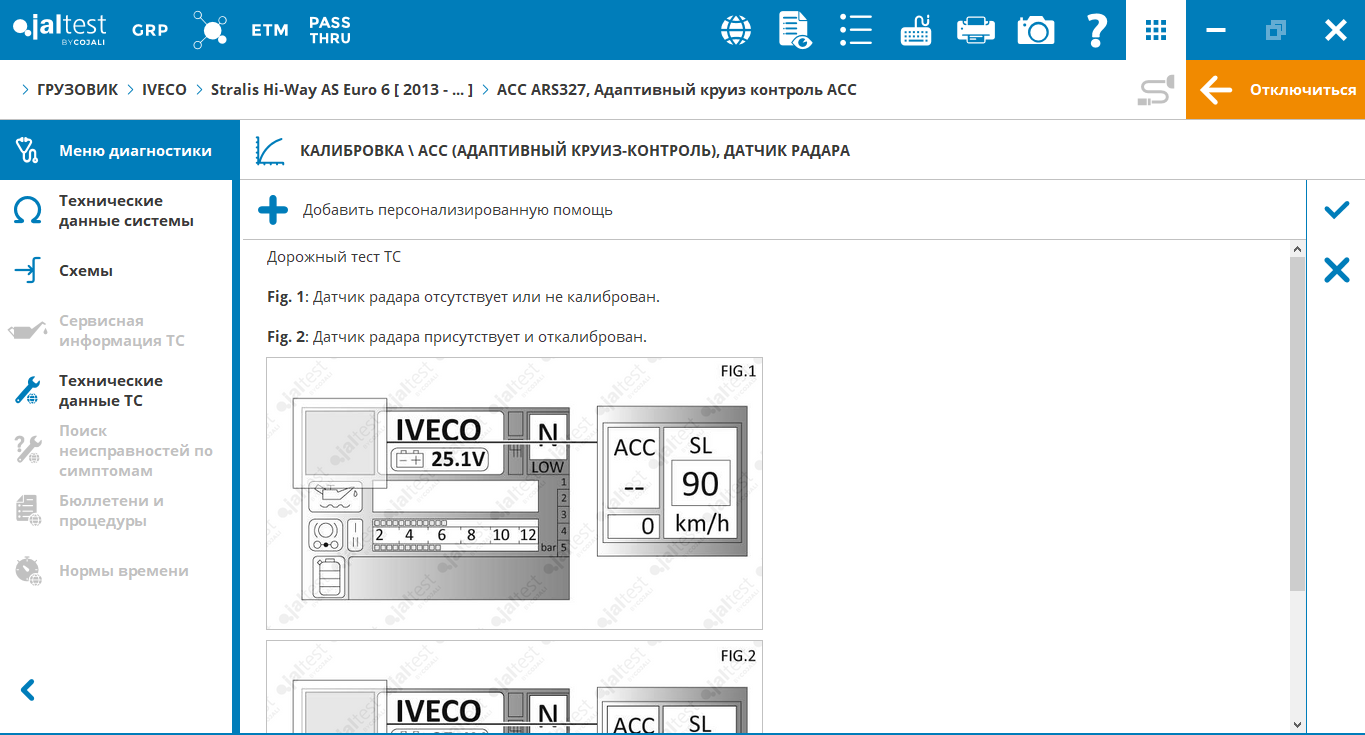
Task: Take a screenshot with camera icon
Action: (1036, 30)
